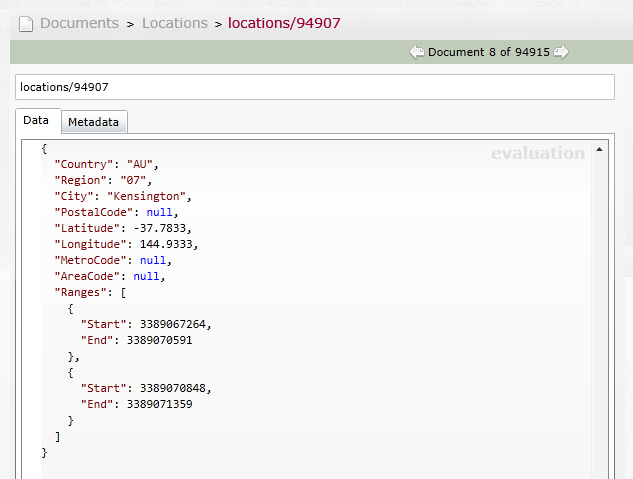Click the PostalCode null value

coord(159,212)
